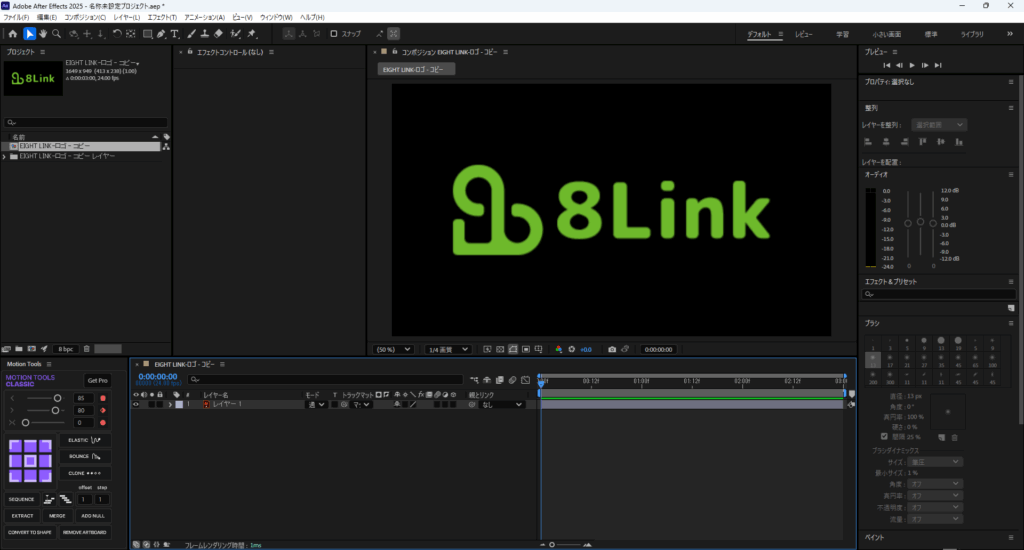
Task: Open the エフェクト(T) menu
Action: tap(162, 18)
